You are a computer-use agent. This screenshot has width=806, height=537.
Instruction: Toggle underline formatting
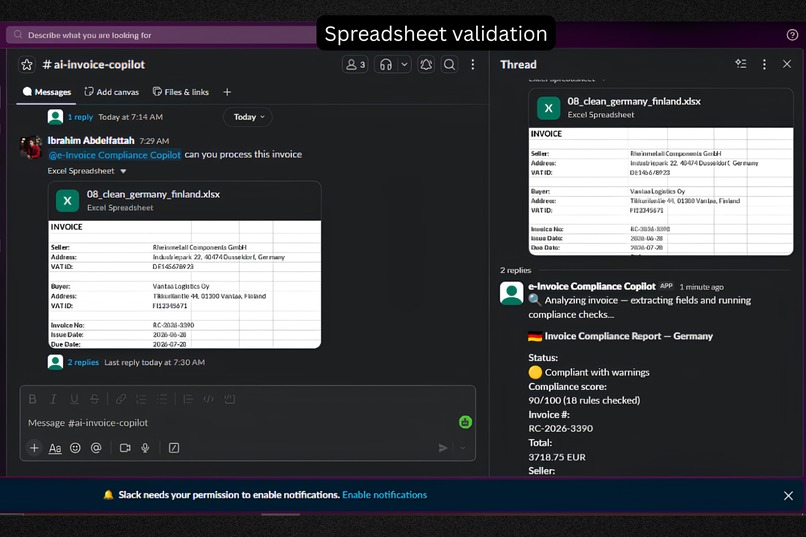tap(74, 399)
